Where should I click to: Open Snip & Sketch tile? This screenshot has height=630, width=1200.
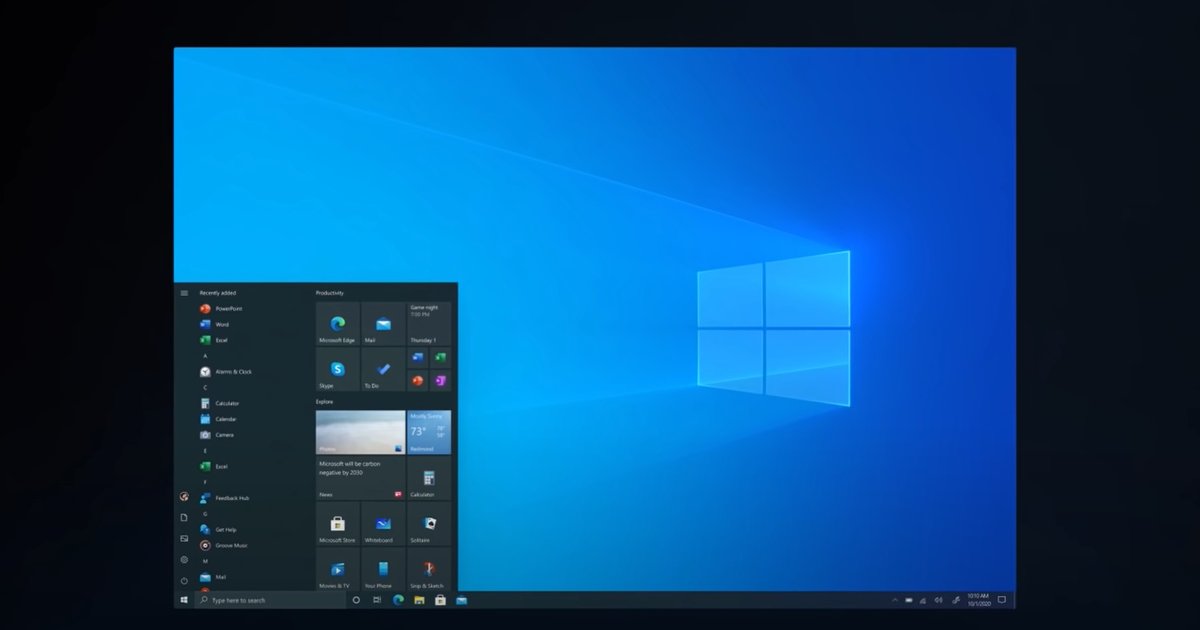click(x=429, y=571)
